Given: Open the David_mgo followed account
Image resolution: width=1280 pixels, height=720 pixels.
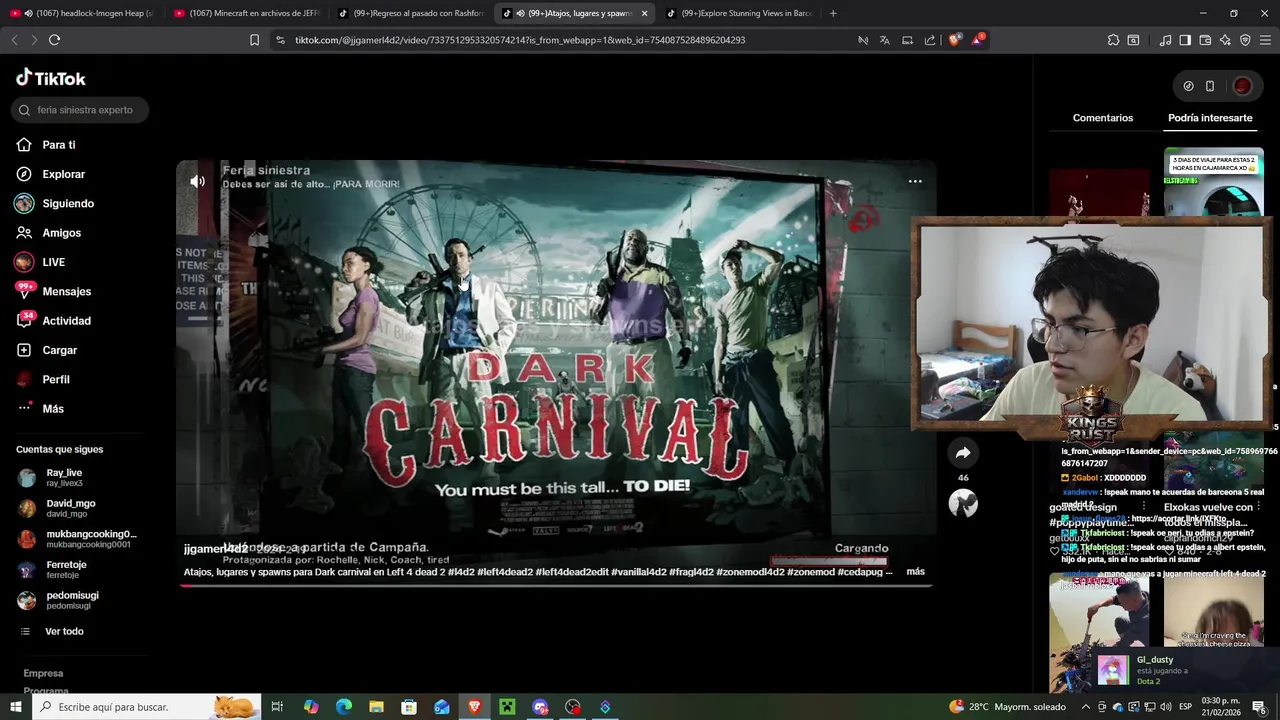Looking at the screenshot, I should click(x=70, y=508).
